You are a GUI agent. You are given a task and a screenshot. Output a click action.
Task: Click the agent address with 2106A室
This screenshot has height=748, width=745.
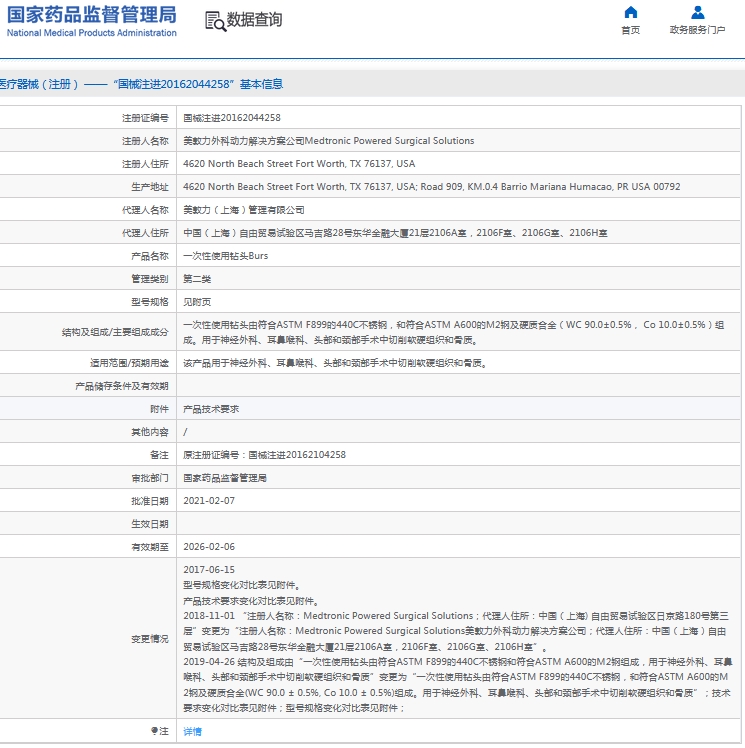click(x=395, y=233)
